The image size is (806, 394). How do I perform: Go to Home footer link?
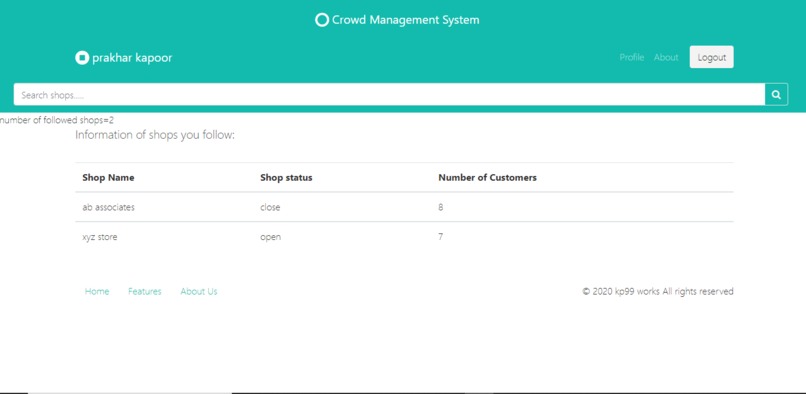pos(97,291)
